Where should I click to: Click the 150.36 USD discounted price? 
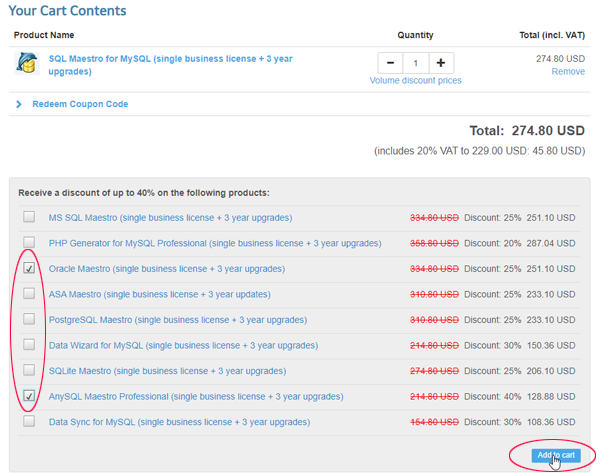pyautogui.click(x=551, y=346)
